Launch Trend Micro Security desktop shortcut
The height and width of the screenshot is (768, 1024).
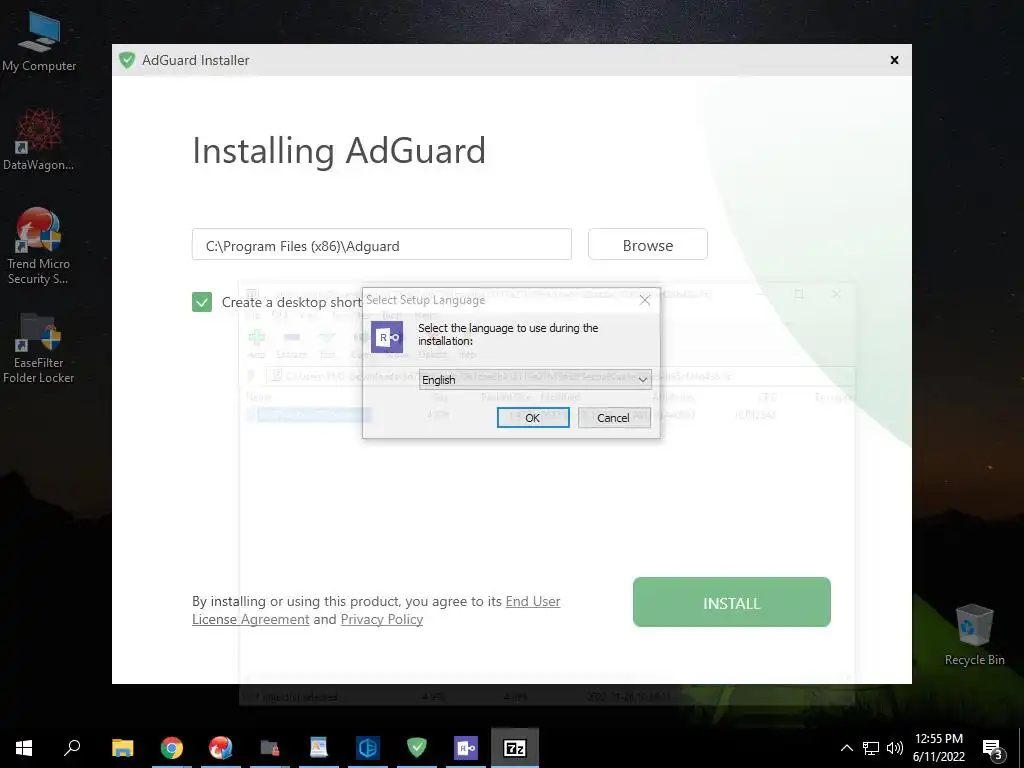[x=38, y=246]
